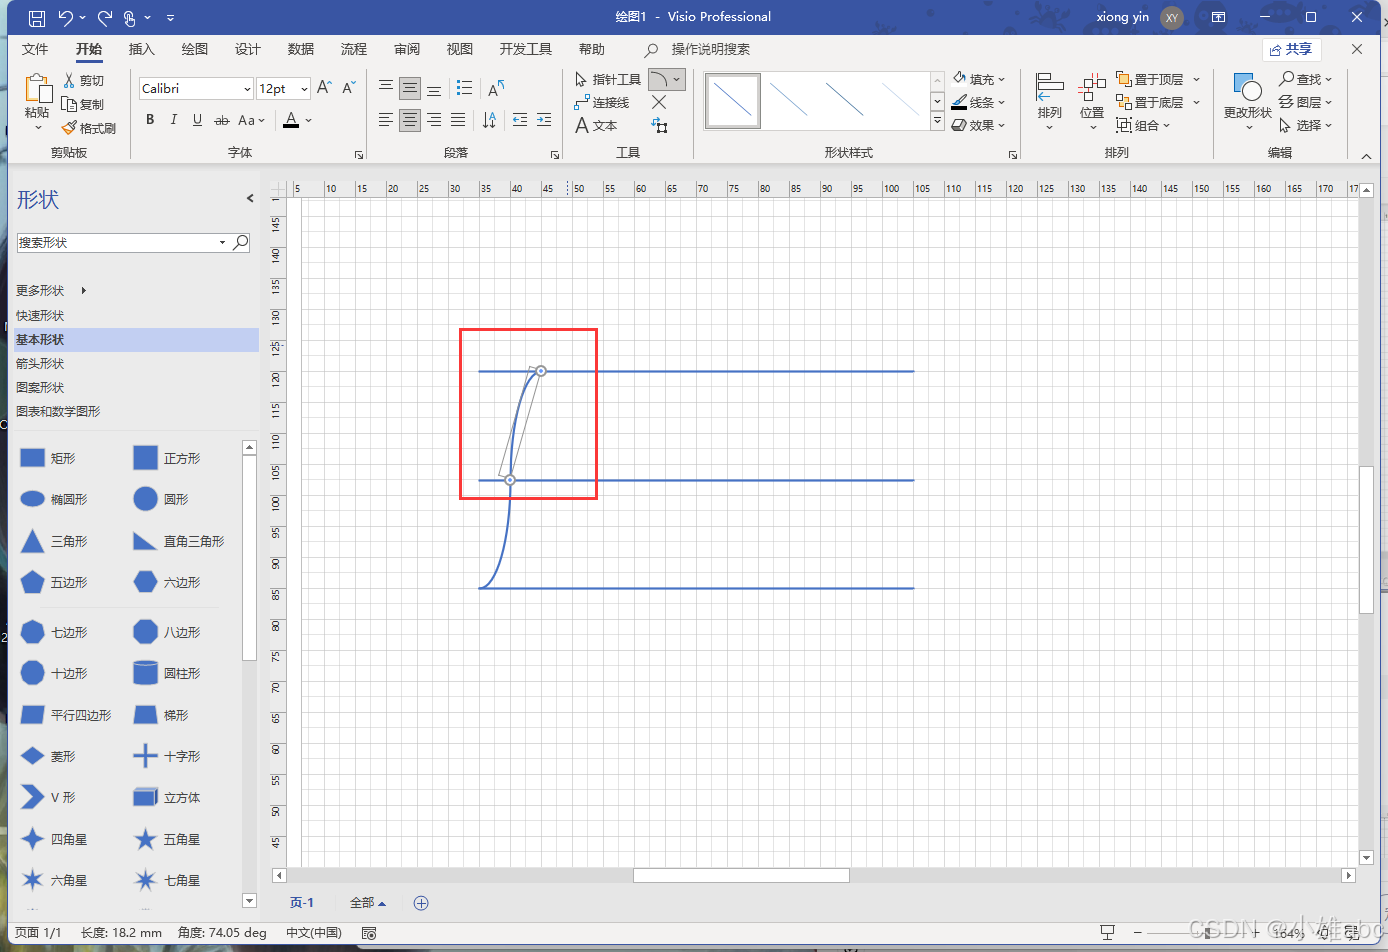1388x952 pixels.
Task: Select the Connector (连接线) tool
Action: click(602, 102)
